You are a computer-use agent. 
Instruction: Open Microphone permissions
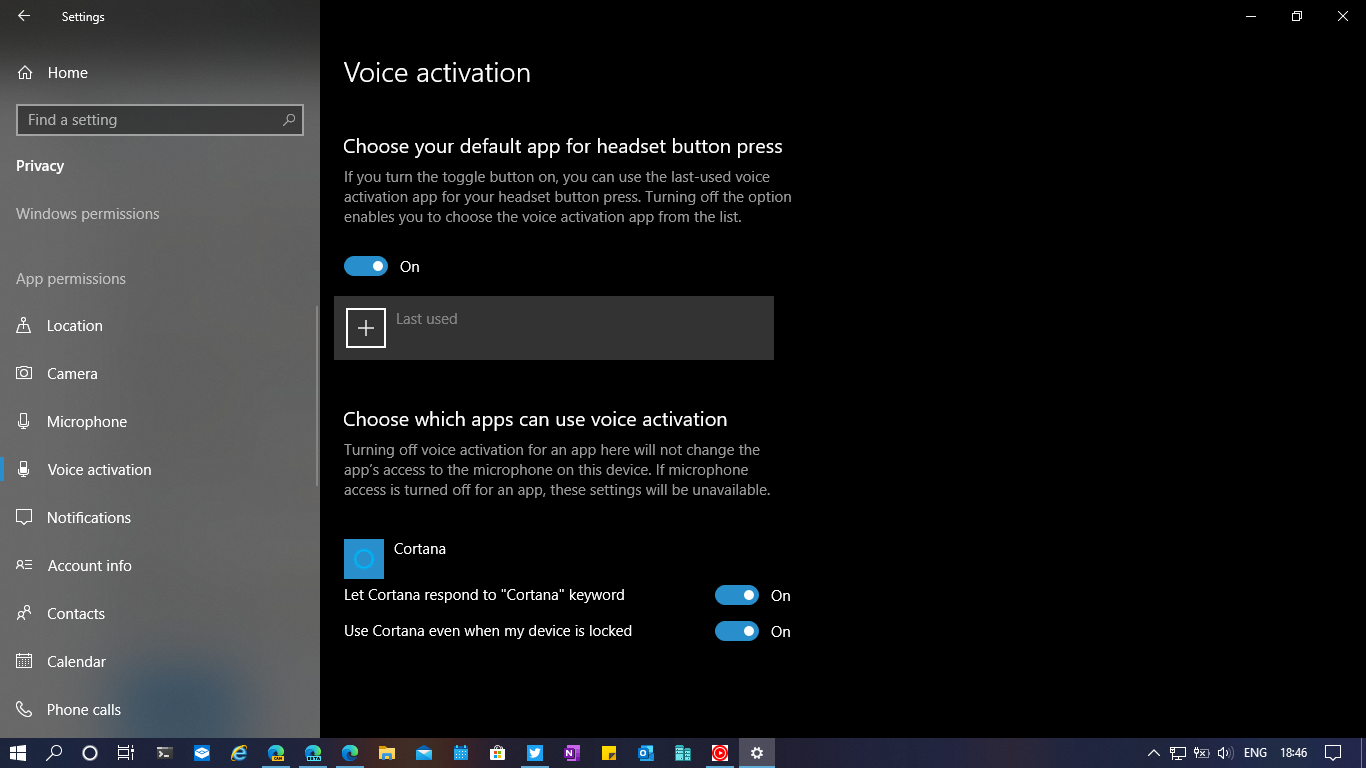(160, 422)
